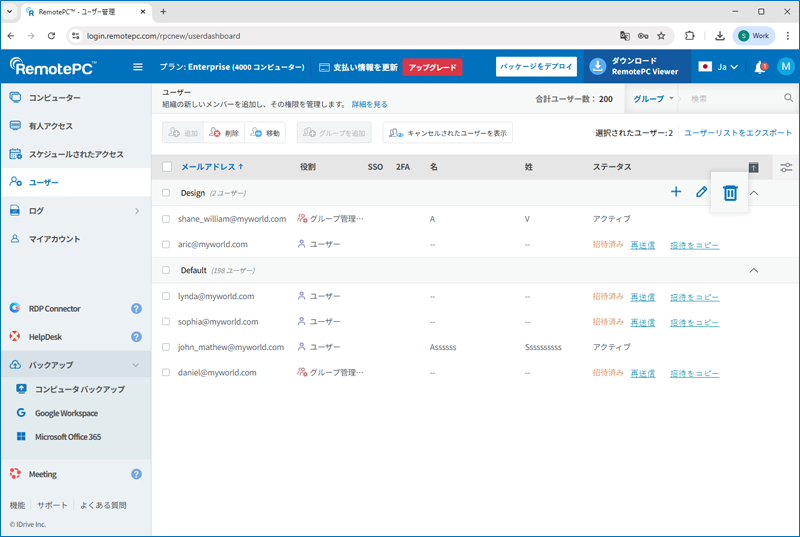
Task: Open Meeting help question mark
Action: 136,474
